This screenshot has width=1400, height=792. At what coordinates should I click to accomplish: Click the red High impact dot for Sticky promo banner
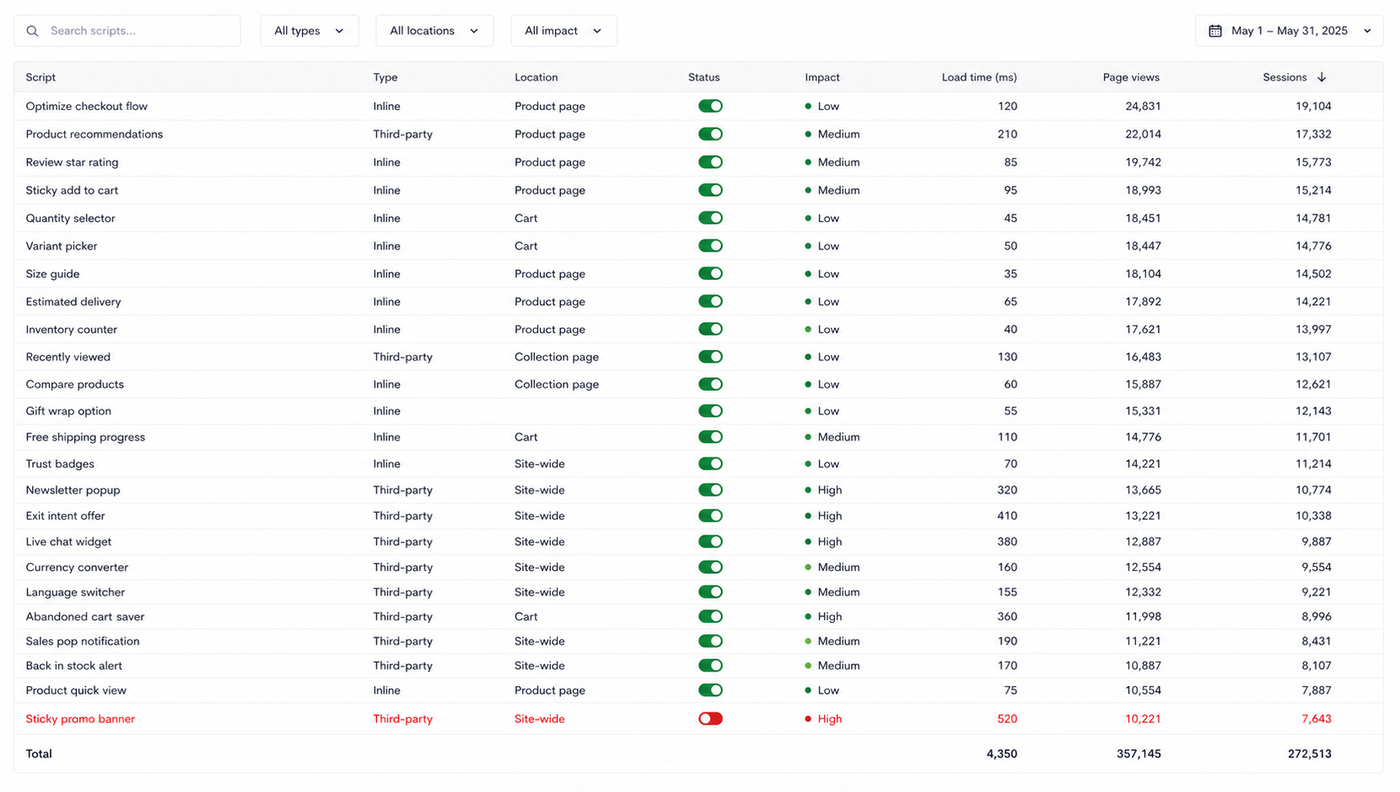pyautogui.click(x=808, y=719)
